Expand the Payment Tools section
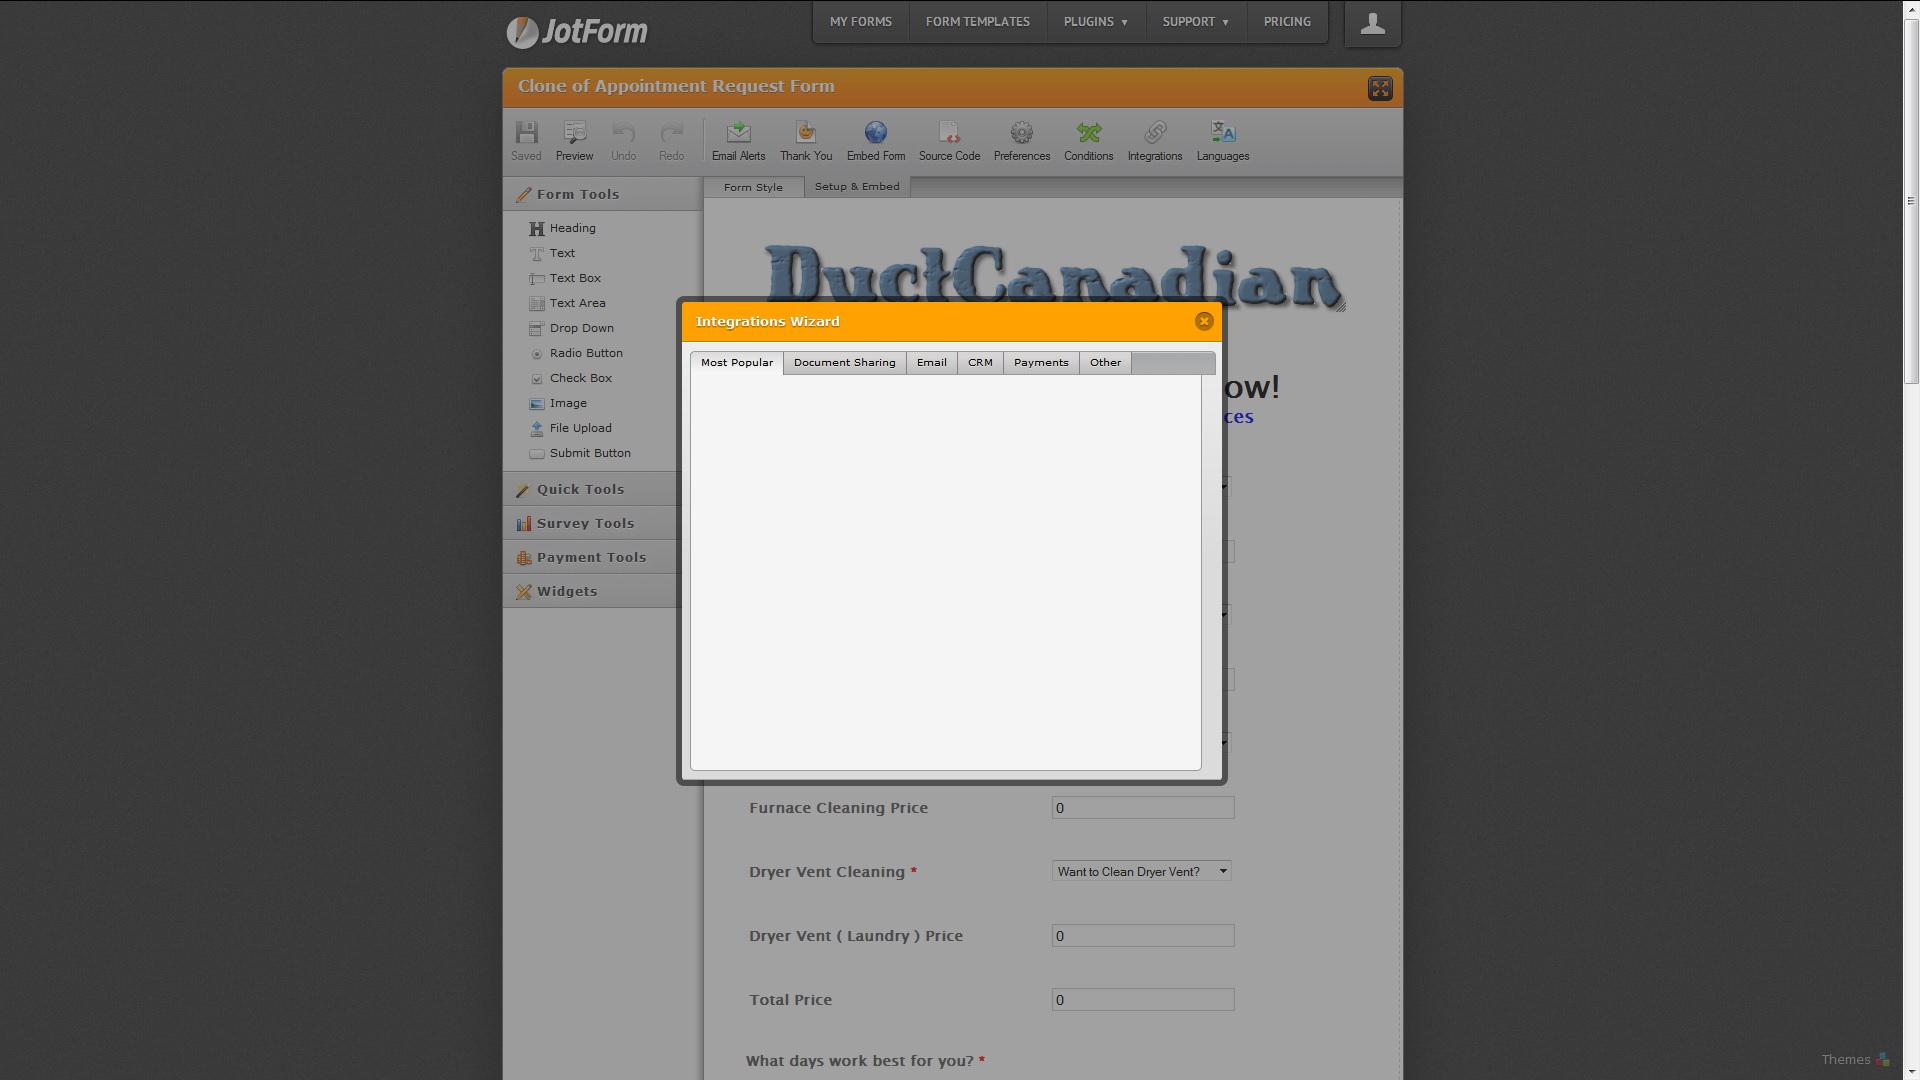The width and height of the screenshot is (1920, 1080). coord(591,557)
